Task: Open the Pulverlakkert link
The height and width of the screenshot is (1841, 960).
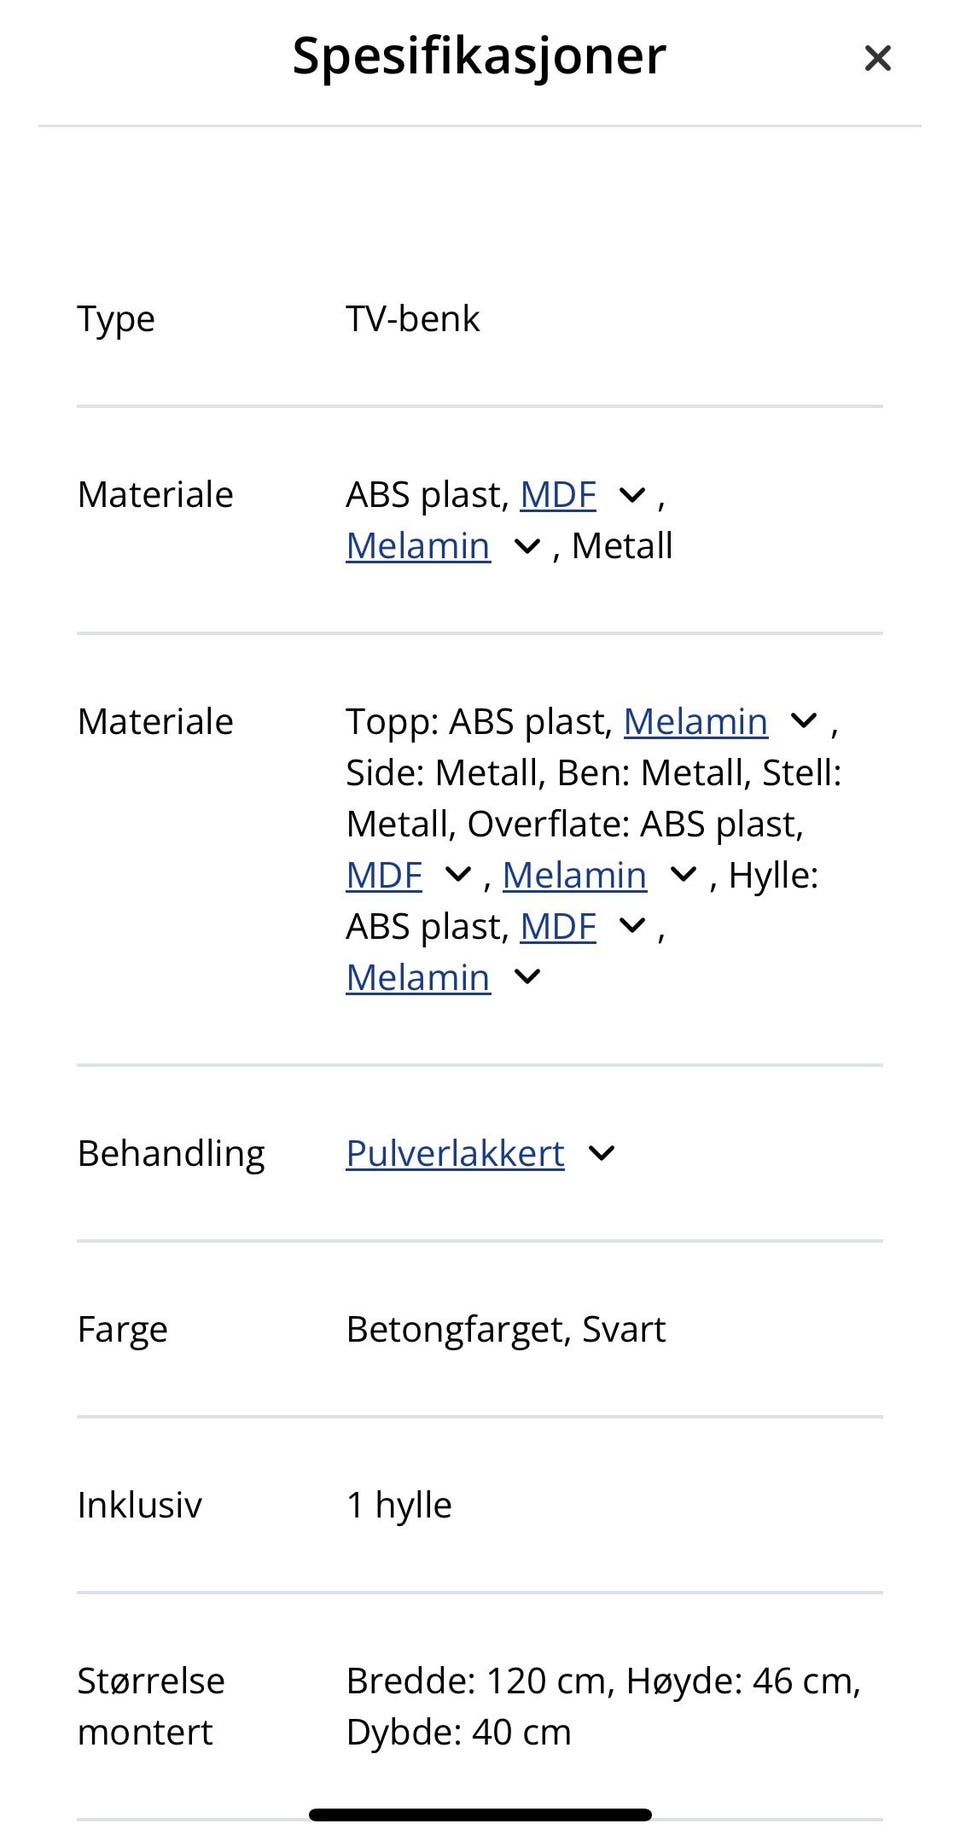Action: [455, 1154]
